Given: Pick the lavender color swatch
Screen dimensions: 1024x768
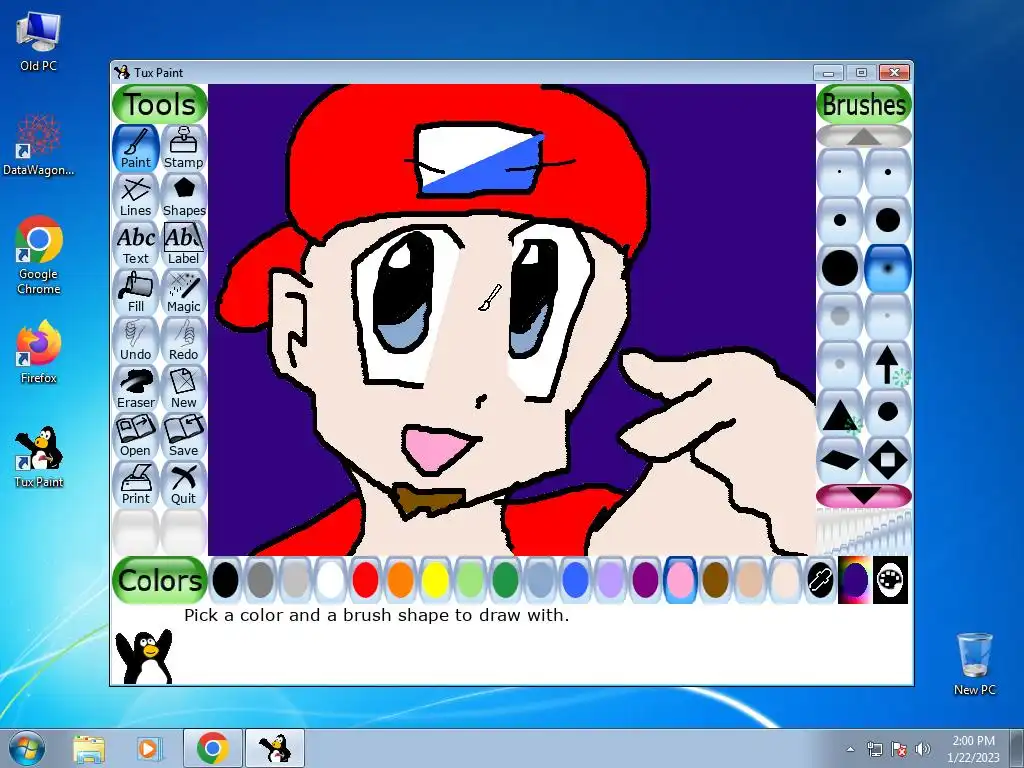Looking at the screenshot, I should (611, 580).
